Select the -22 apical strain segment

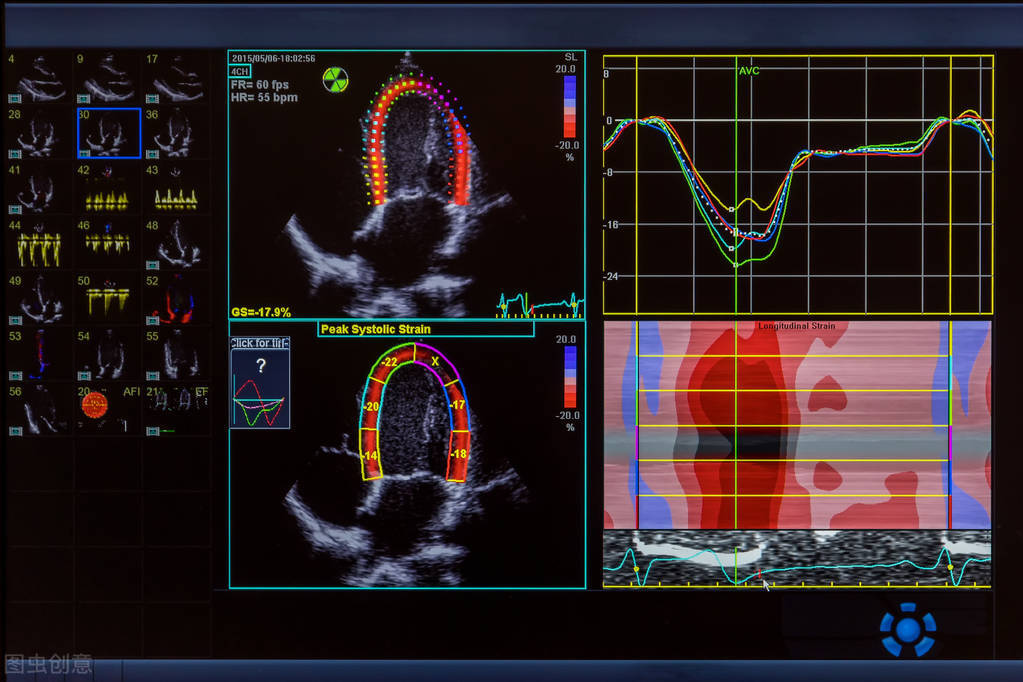[x=390, y=361]
